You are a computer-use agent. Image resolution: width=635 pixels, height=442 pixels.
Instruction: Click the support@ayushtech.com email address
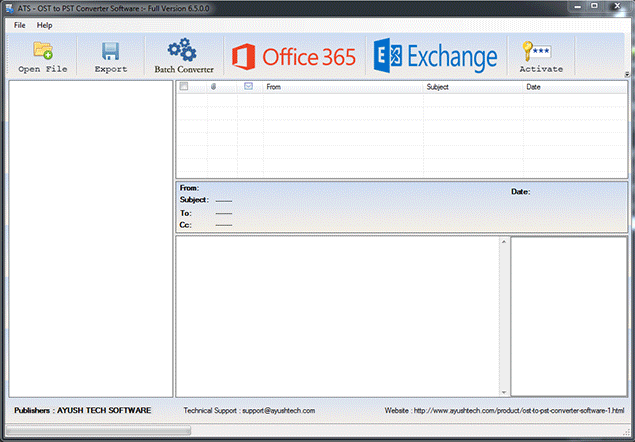(x=278, y=411)
